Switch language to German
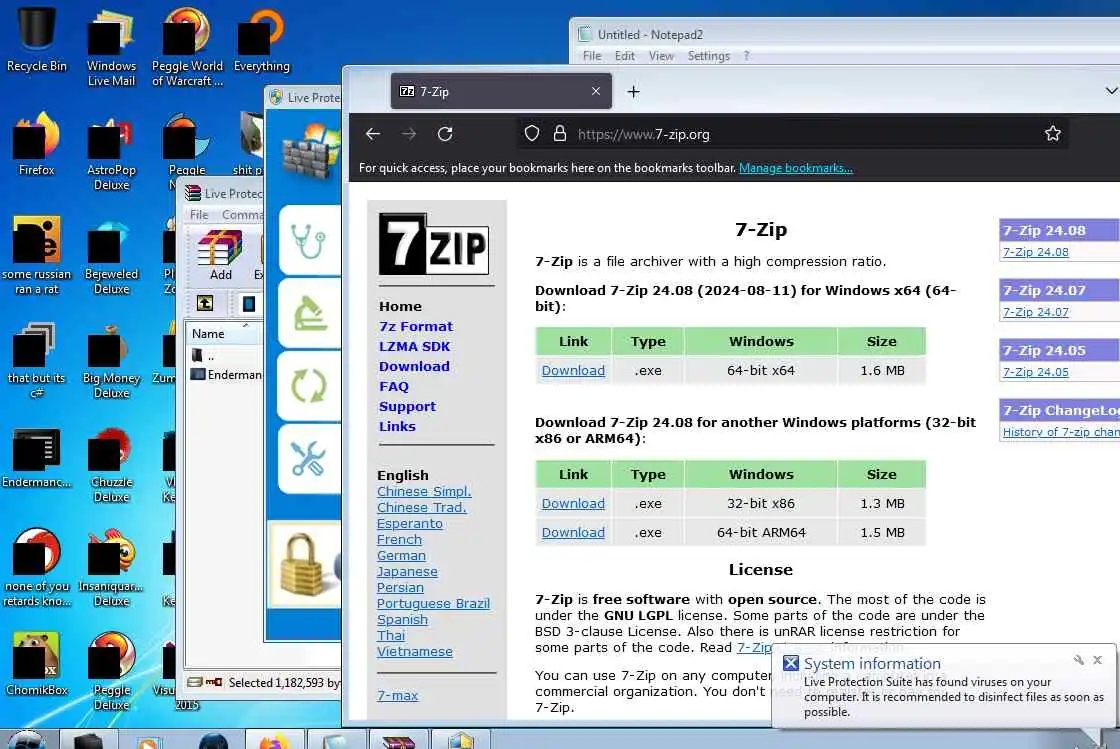Screen dimensions: 1120x749 401,556
